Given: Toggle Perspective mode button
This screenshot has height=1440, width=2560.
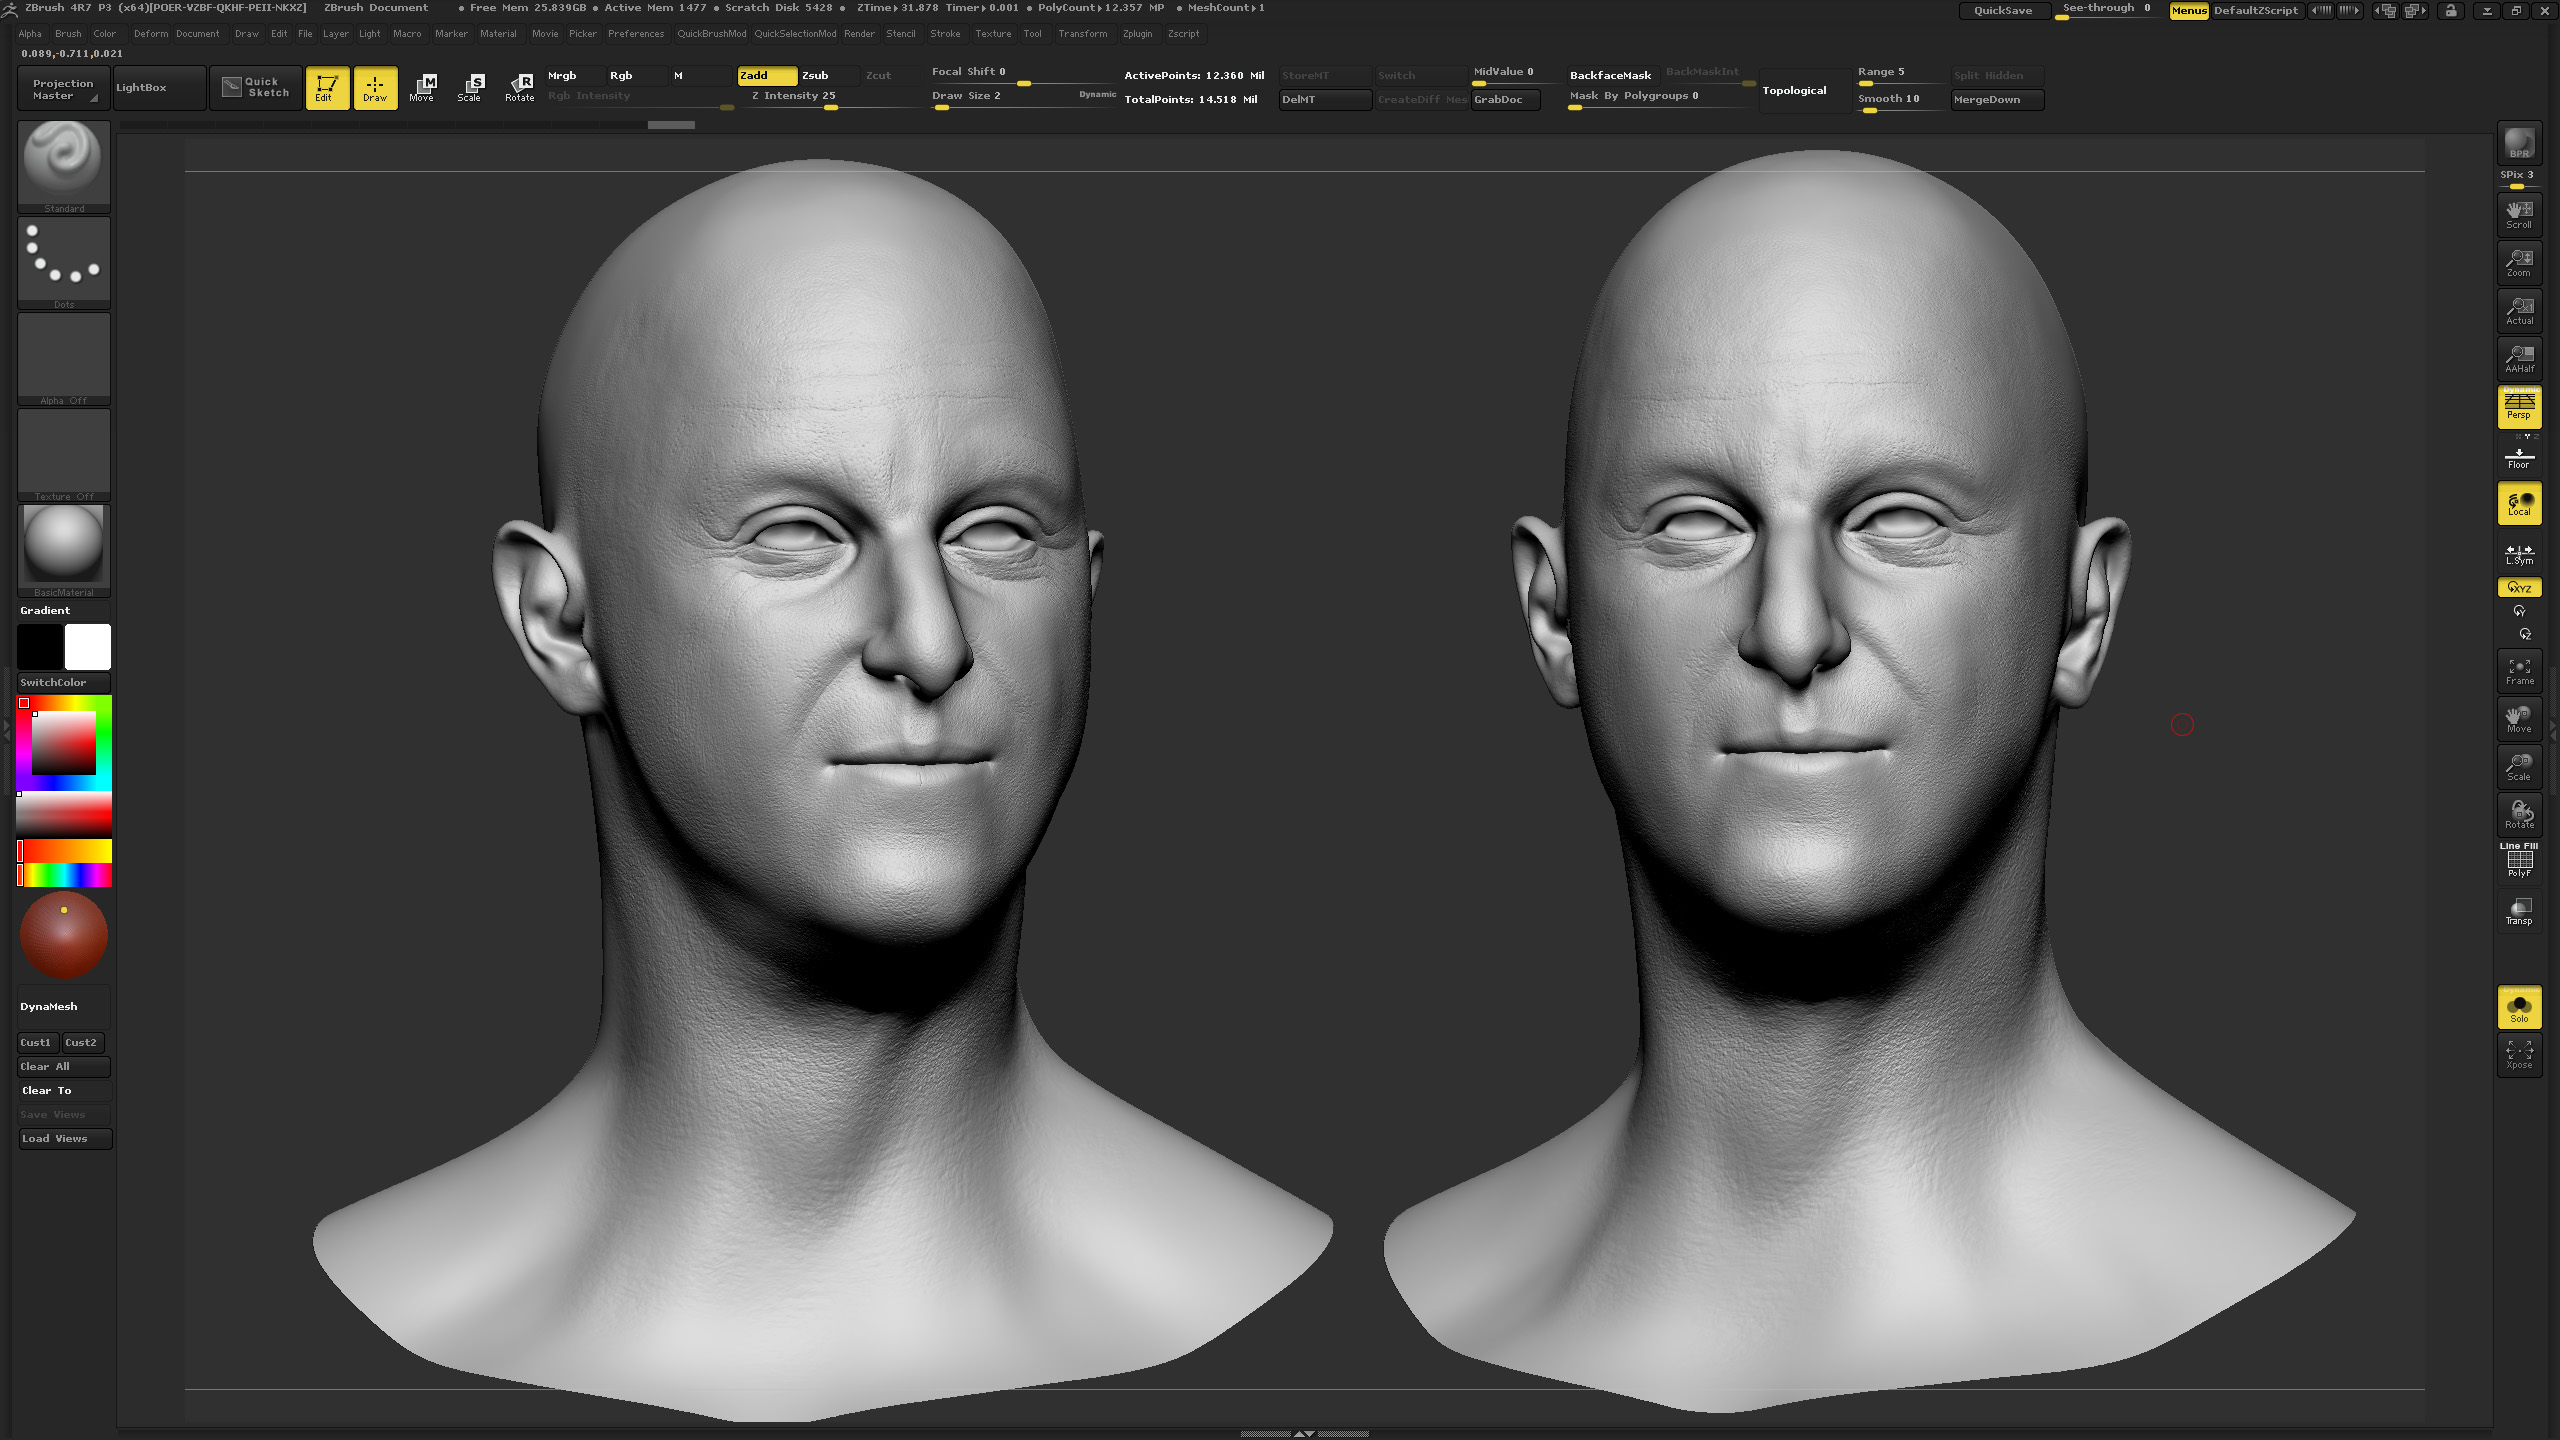Looking at the screenshot, I should 2519,407.
